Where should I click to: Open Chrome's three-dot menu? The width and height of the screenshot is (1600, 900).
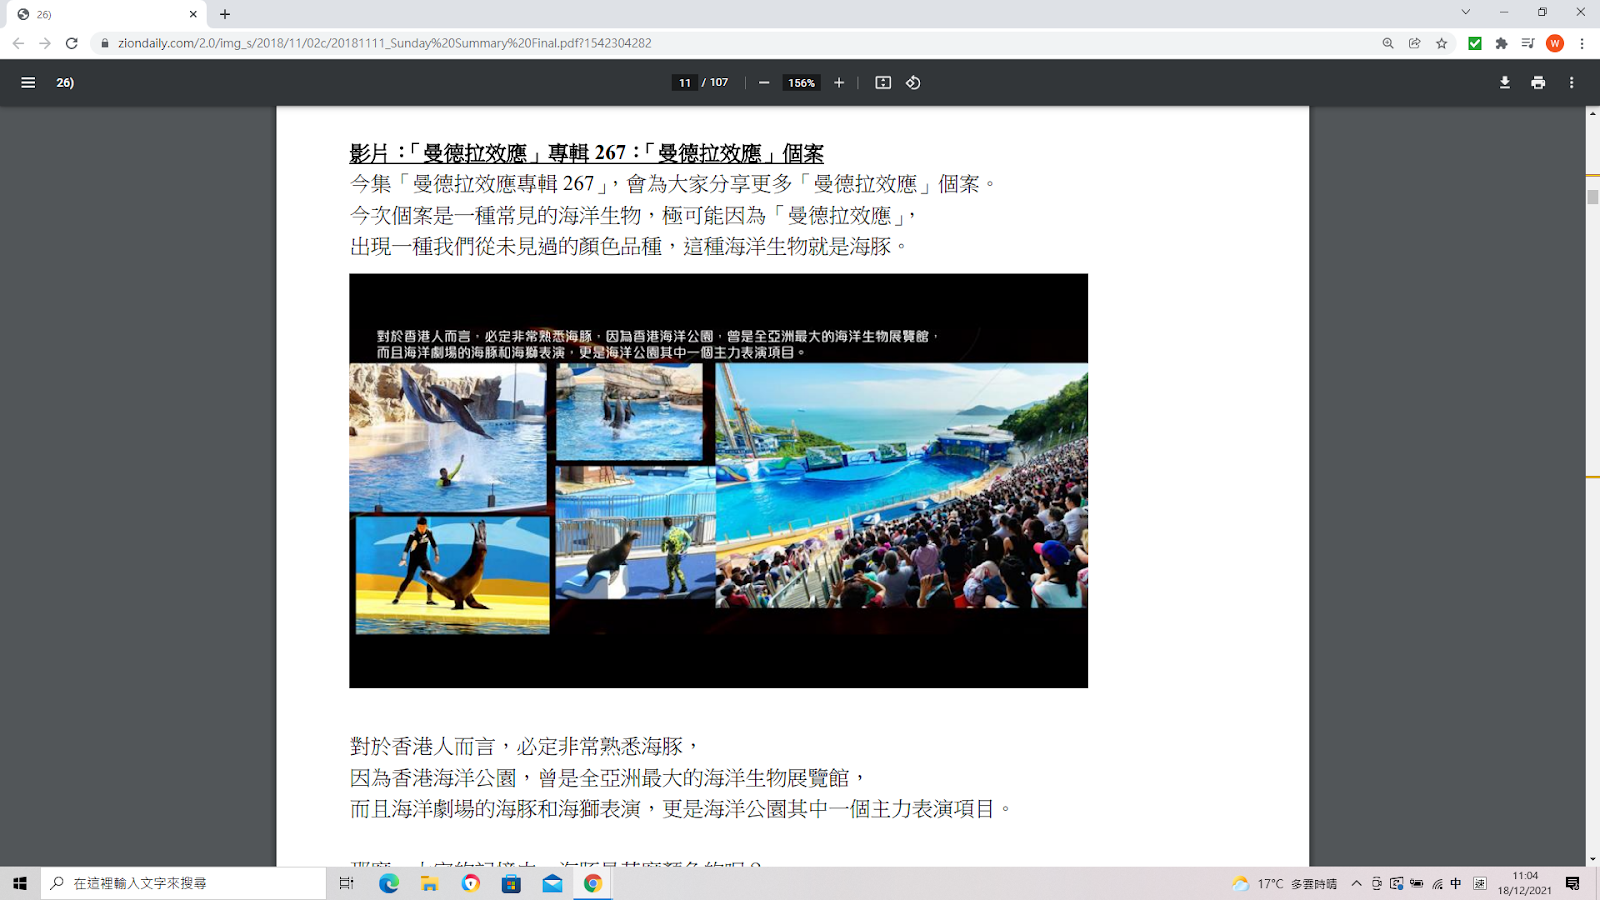[x=1582, y=43]
